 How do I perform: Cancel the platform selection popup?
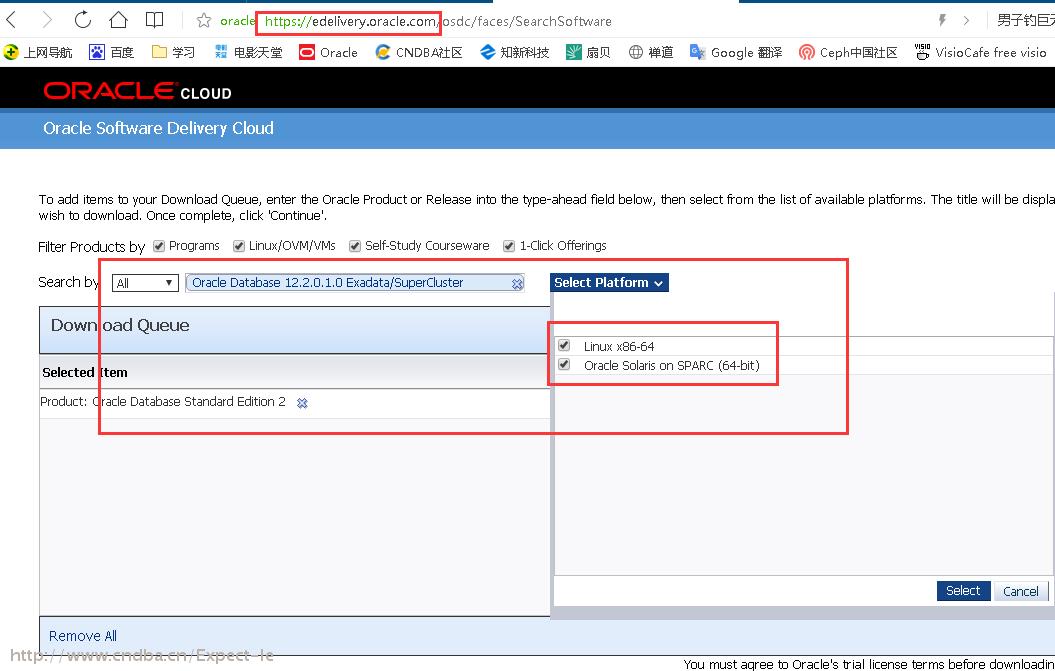(x=1021, y=591)
